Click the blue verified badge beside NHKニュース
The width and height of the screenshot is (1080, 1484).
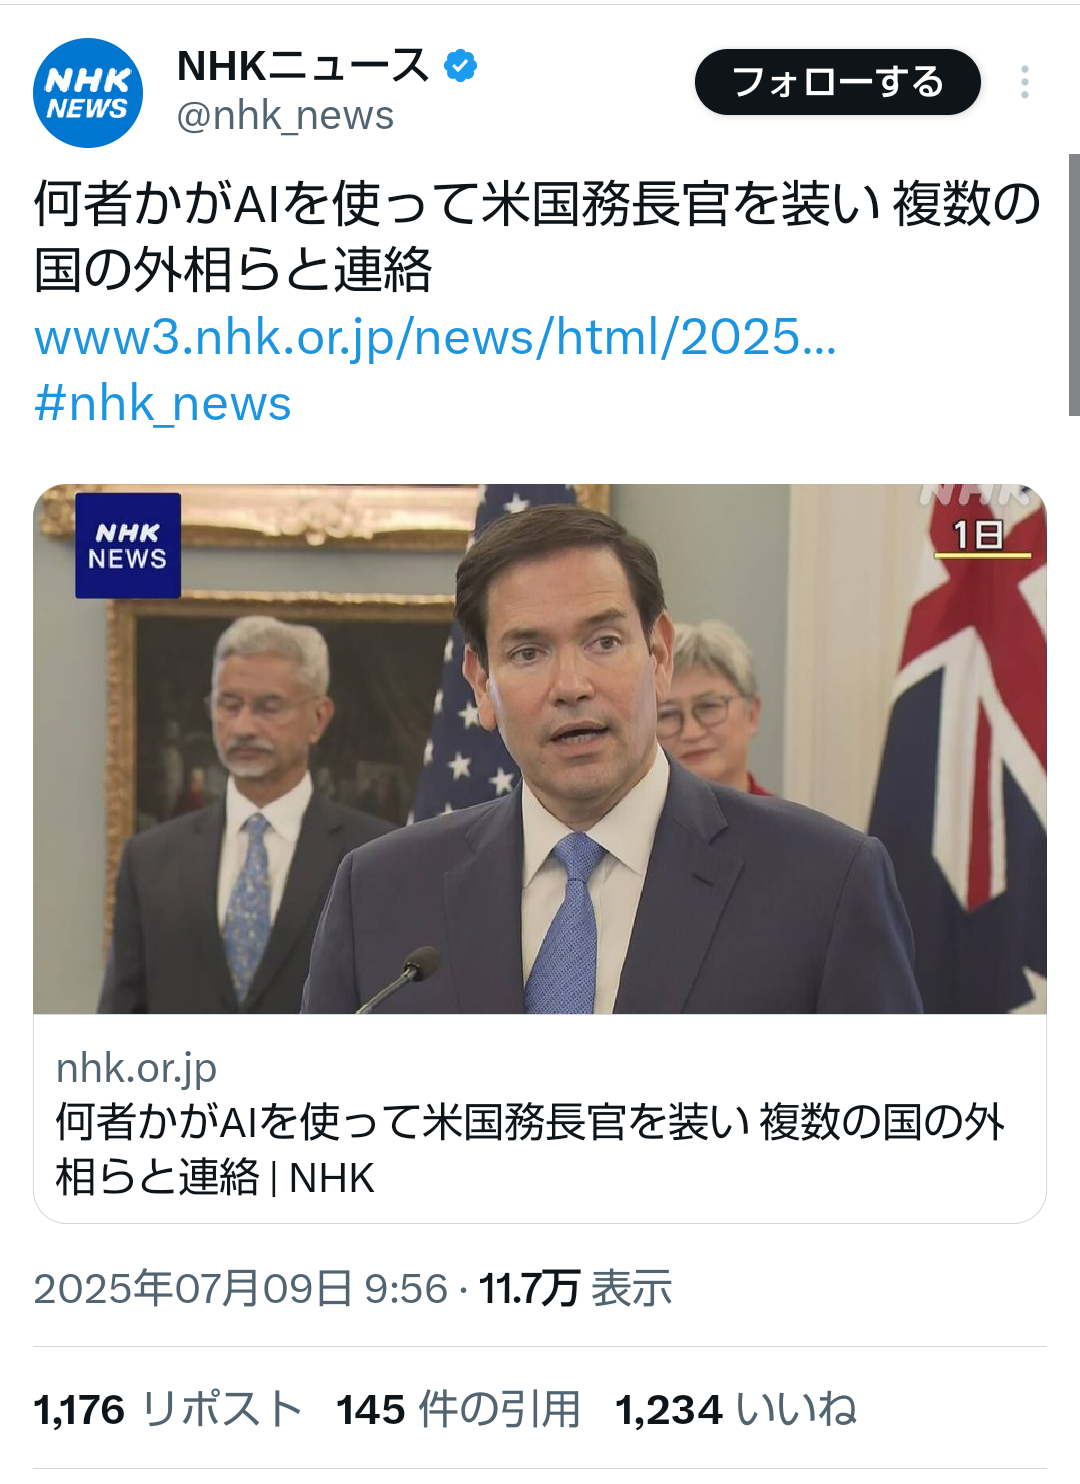tap(460, 66)
